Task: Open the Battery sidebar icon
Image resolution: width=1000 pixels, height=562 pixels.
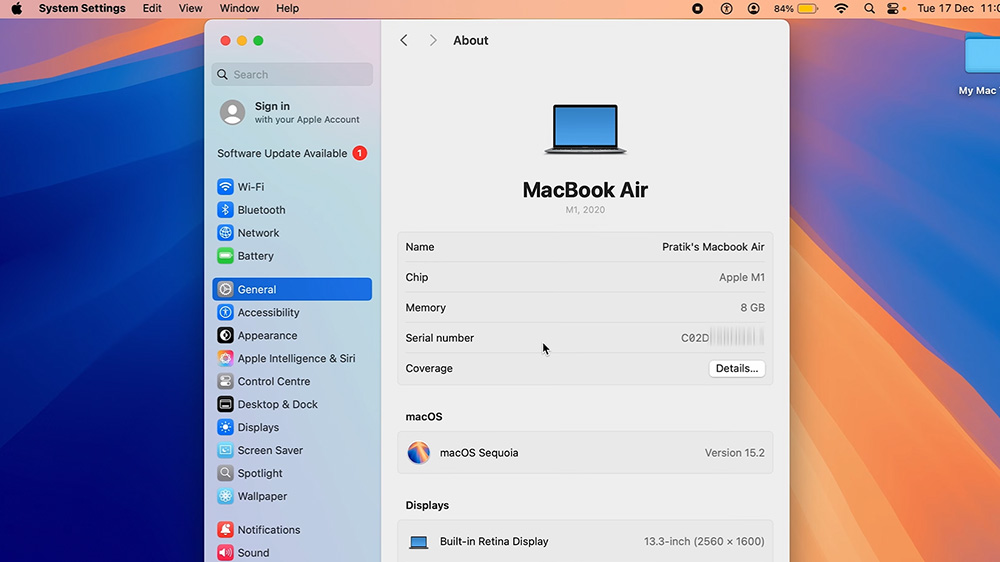Action: pos(225,256)
